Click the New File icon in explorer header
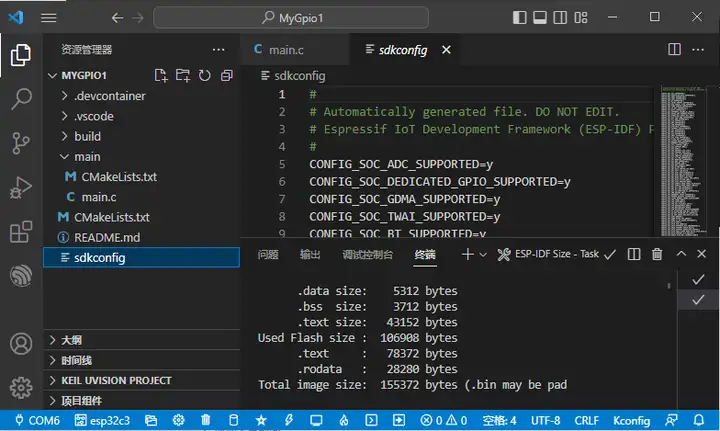This screenshot has width=720, height=431. point(161,76)
